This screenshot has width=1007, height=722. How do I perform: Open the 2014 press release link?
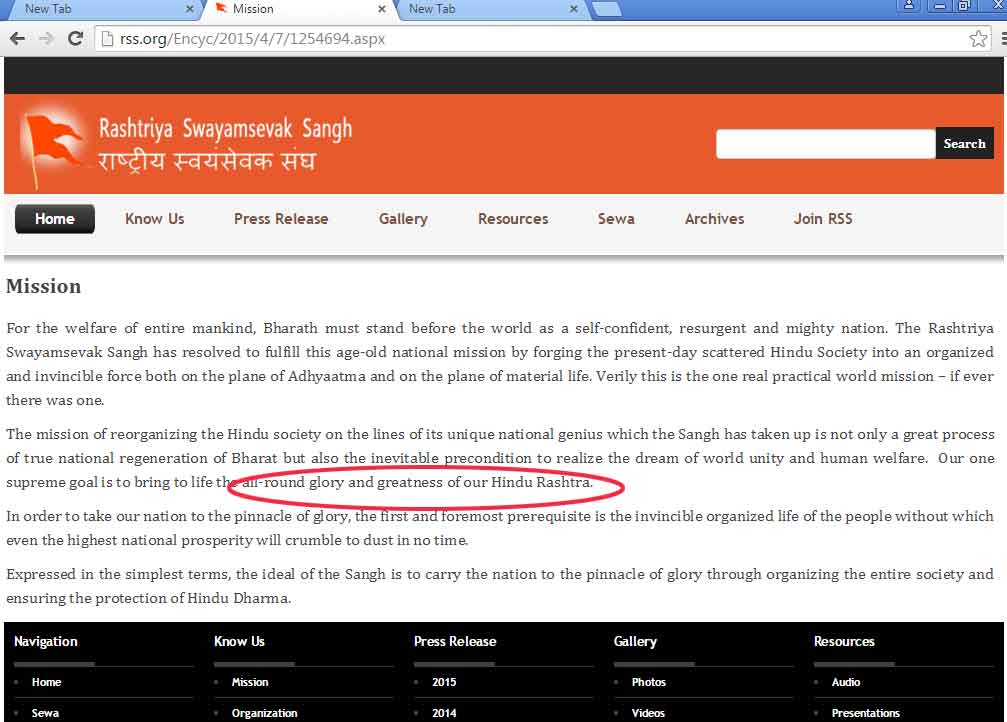click(x=444, y=713)
